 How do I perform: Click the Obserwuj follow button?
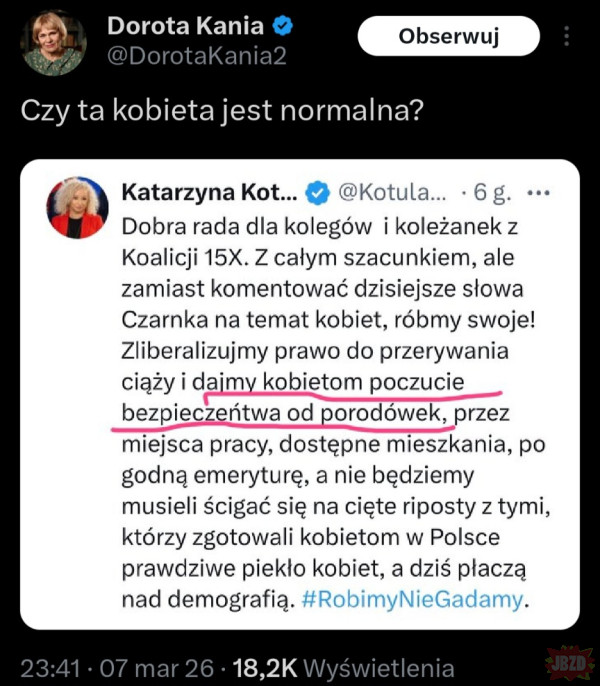[448, 38]
